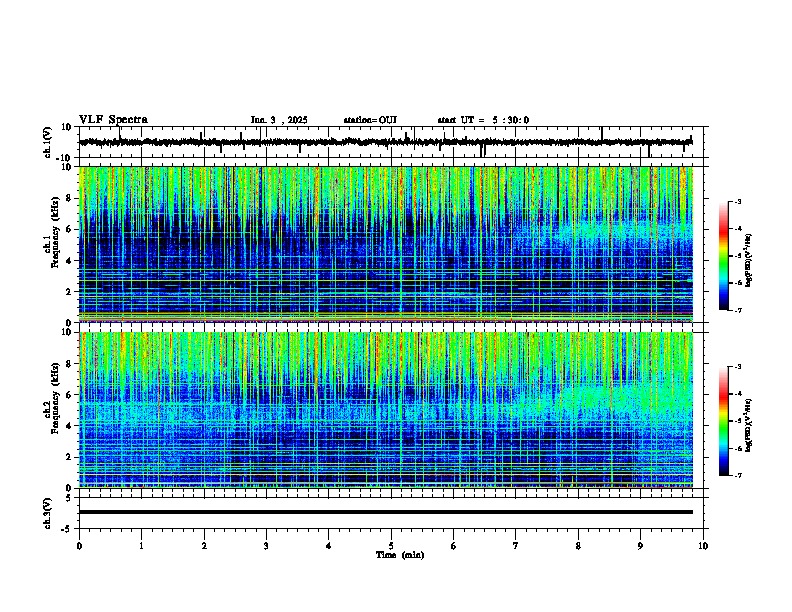This screenshot has height=612, width=792.
Task: Click the "VLF Spectra" plot title
Action: (x=113, y=120)
